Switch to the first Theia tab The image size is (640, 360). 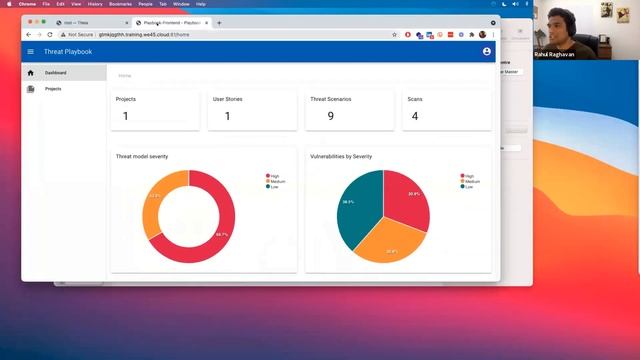92,23
